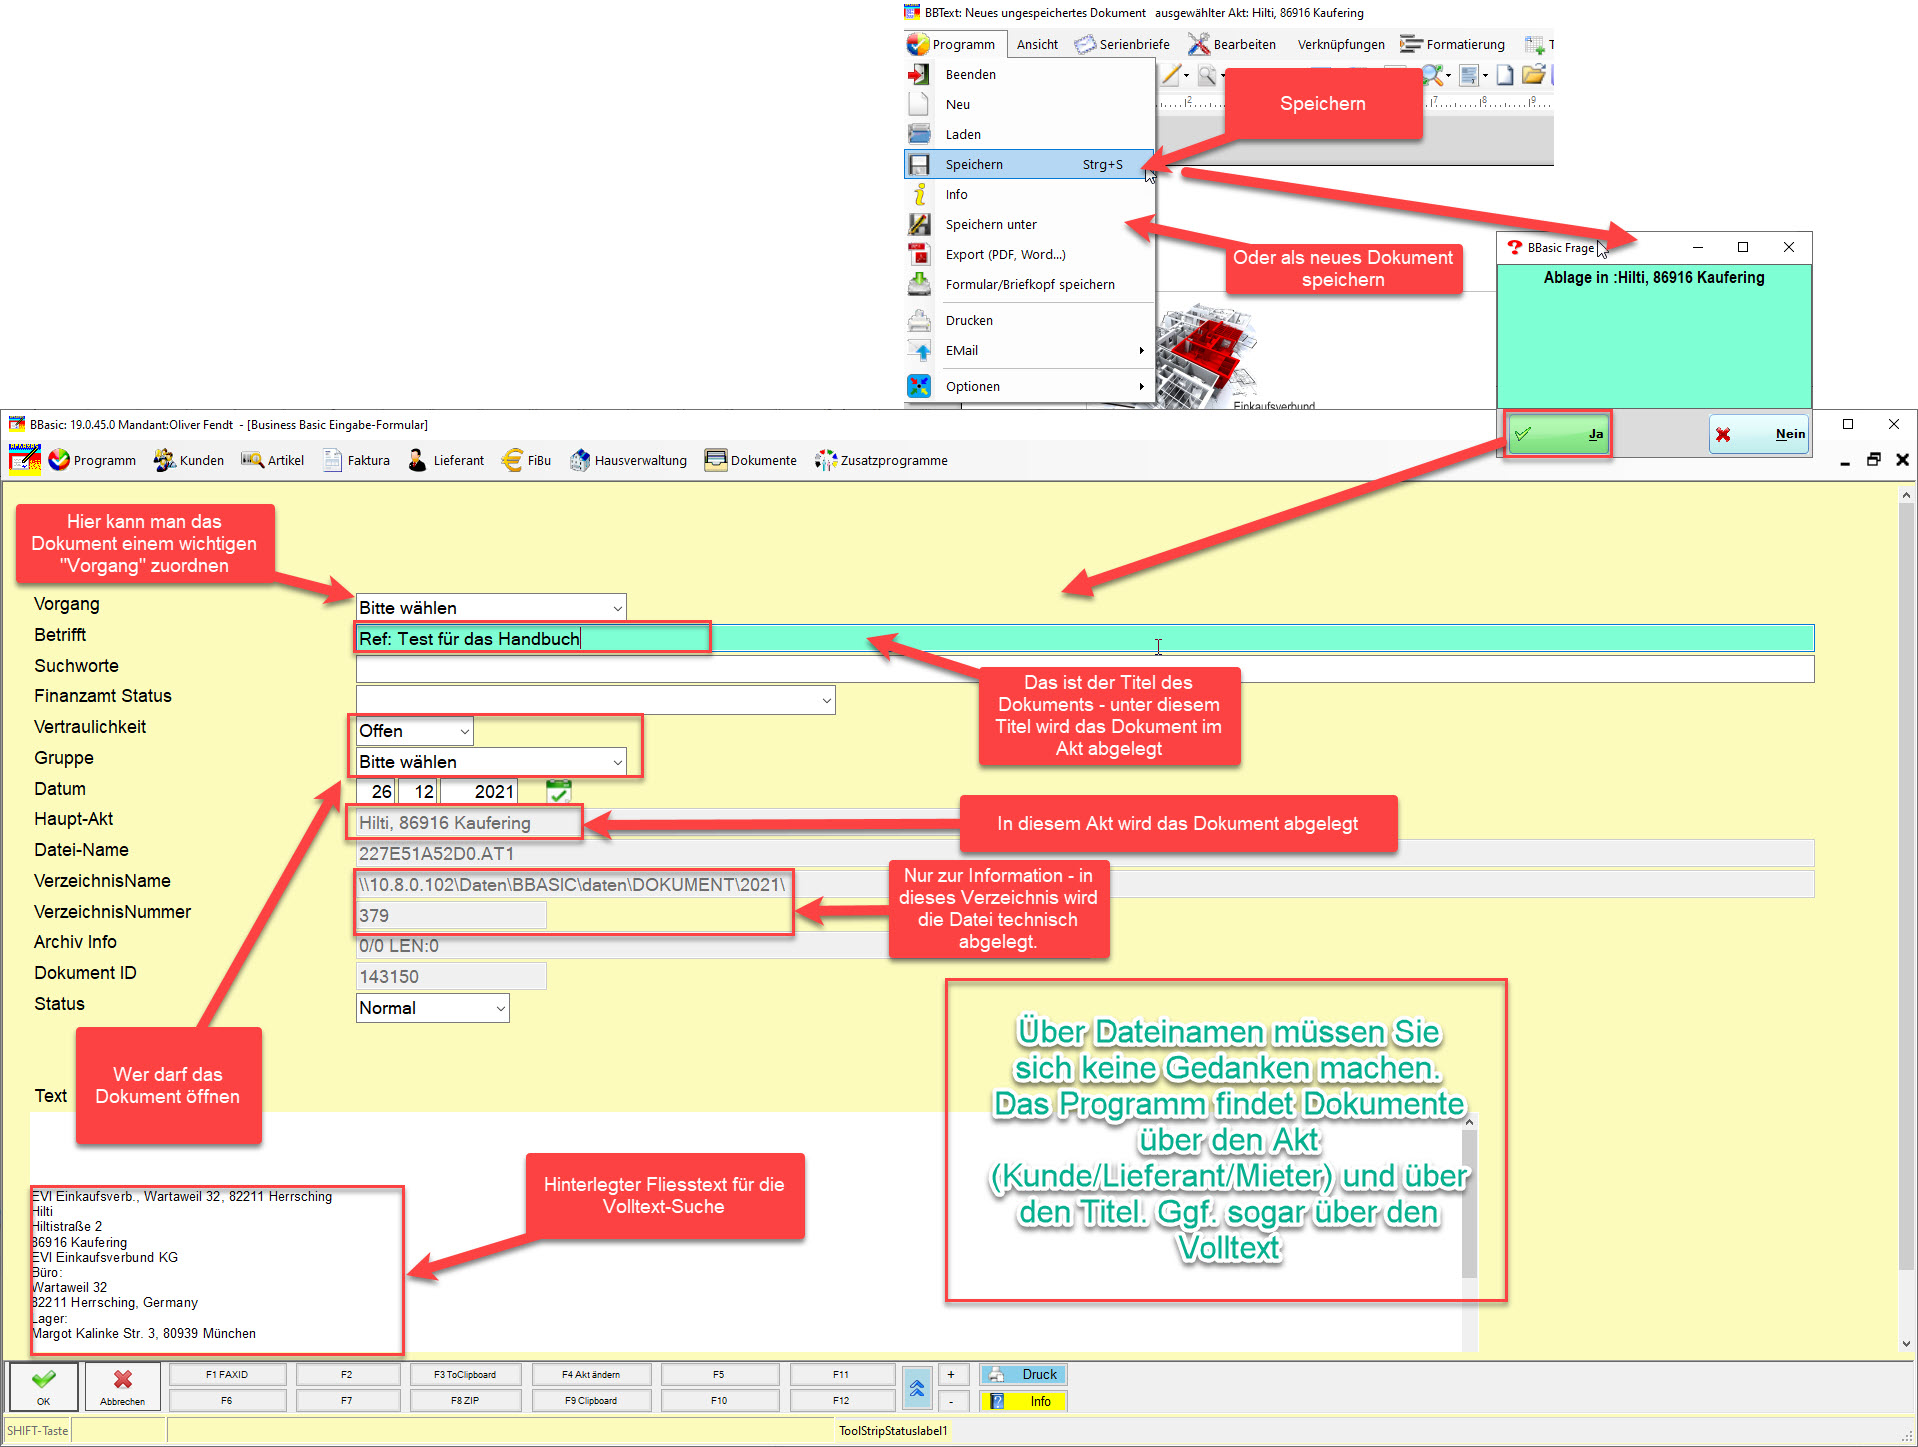The image size is (1918, 1447).
Task: Click the search-and-replace magnifier icon in BBText toolbar
Action: (x=1433, y=75)
